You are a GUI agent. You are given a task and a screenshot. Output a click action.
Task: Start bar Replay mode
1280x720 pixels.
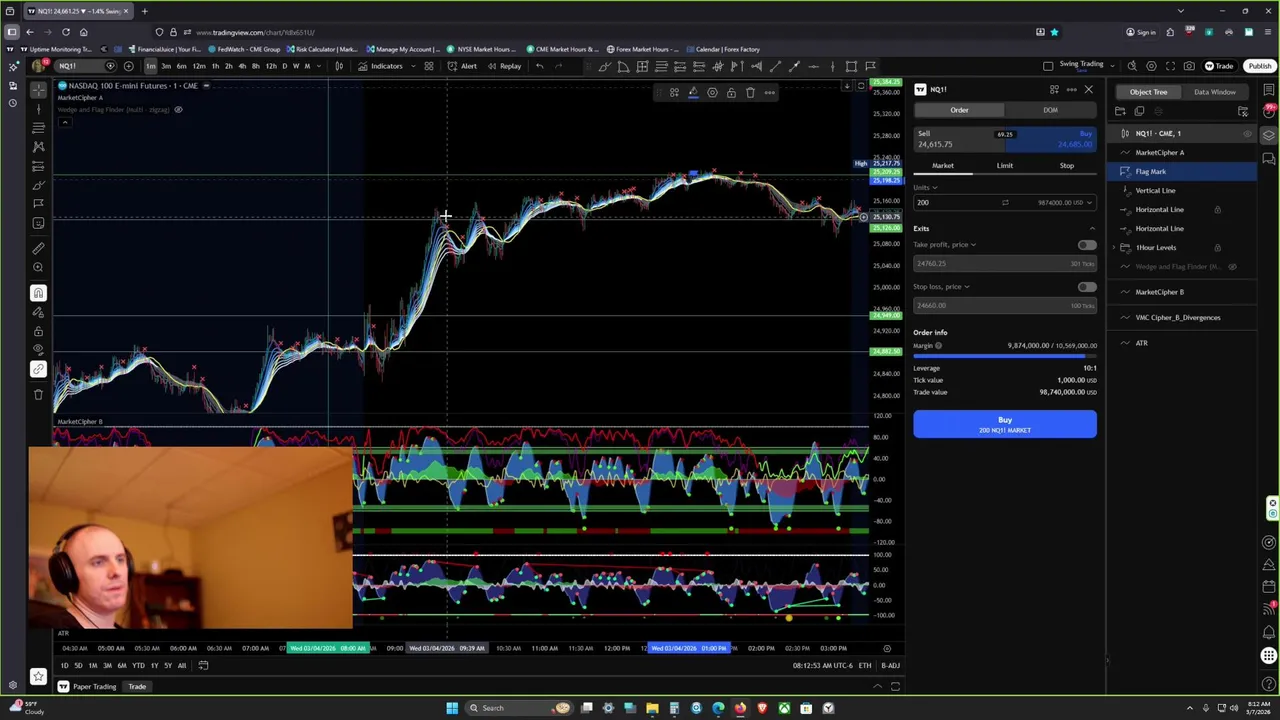pyautogui.click(x=504, y=66)
